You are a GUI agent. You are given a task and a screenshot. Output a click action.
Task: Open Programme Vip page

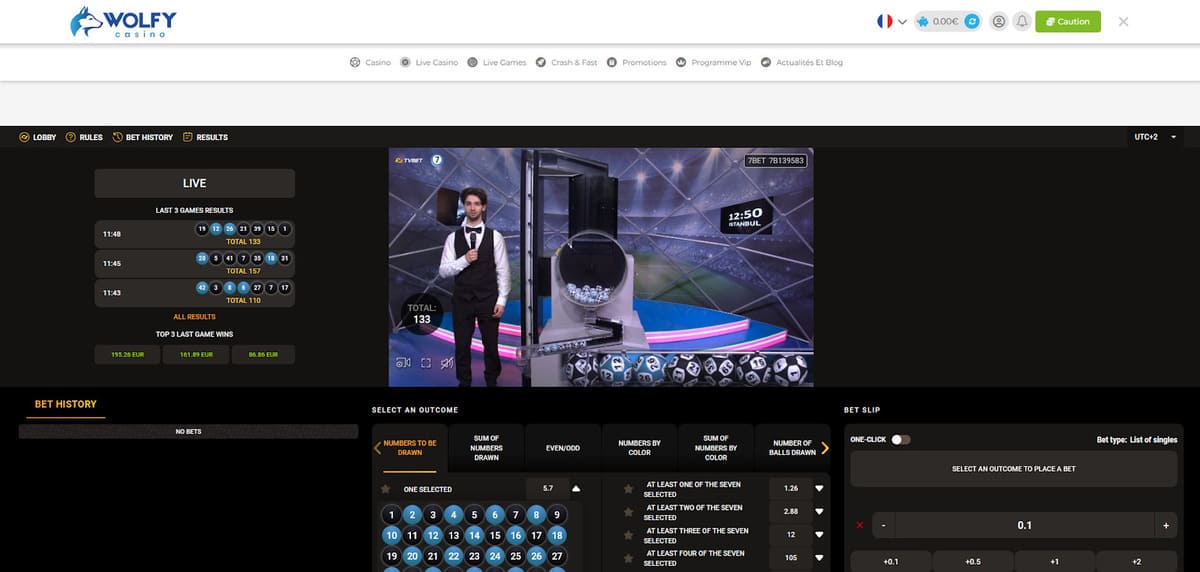714,62
